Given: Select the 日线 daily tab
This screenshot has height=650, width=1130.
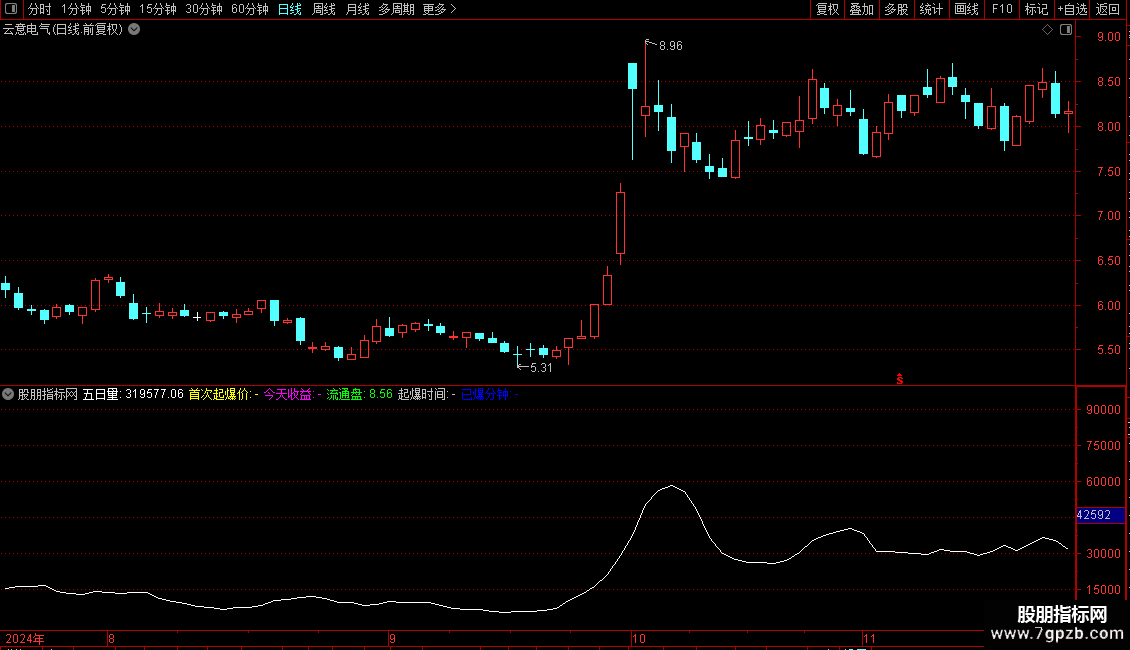Looking at the screenshot, I should (290, 9).
